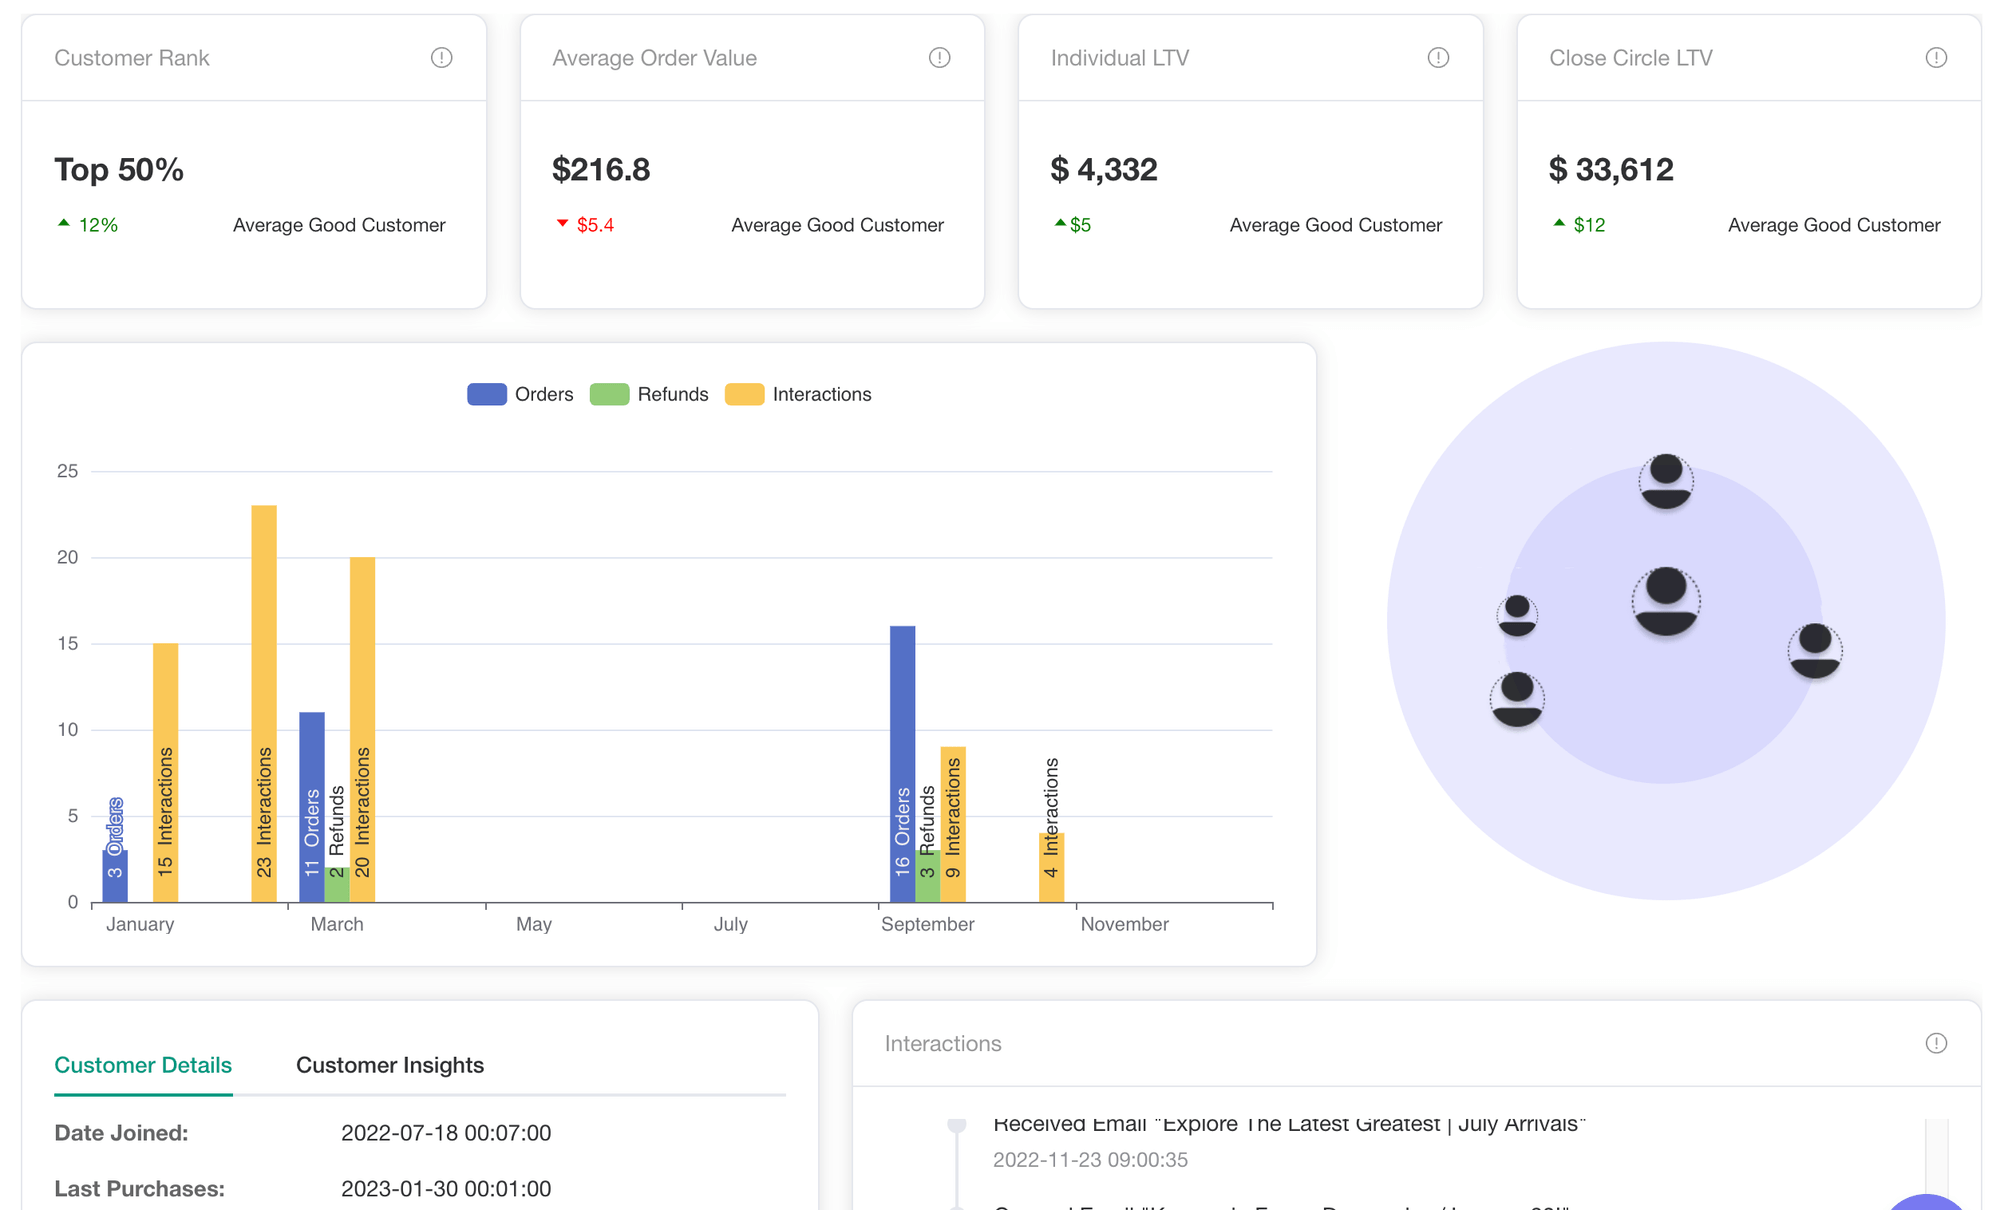Toggle the Orders series in chart legend
The height and width of the screenshot is (1210, 2000).
point(543,394)
